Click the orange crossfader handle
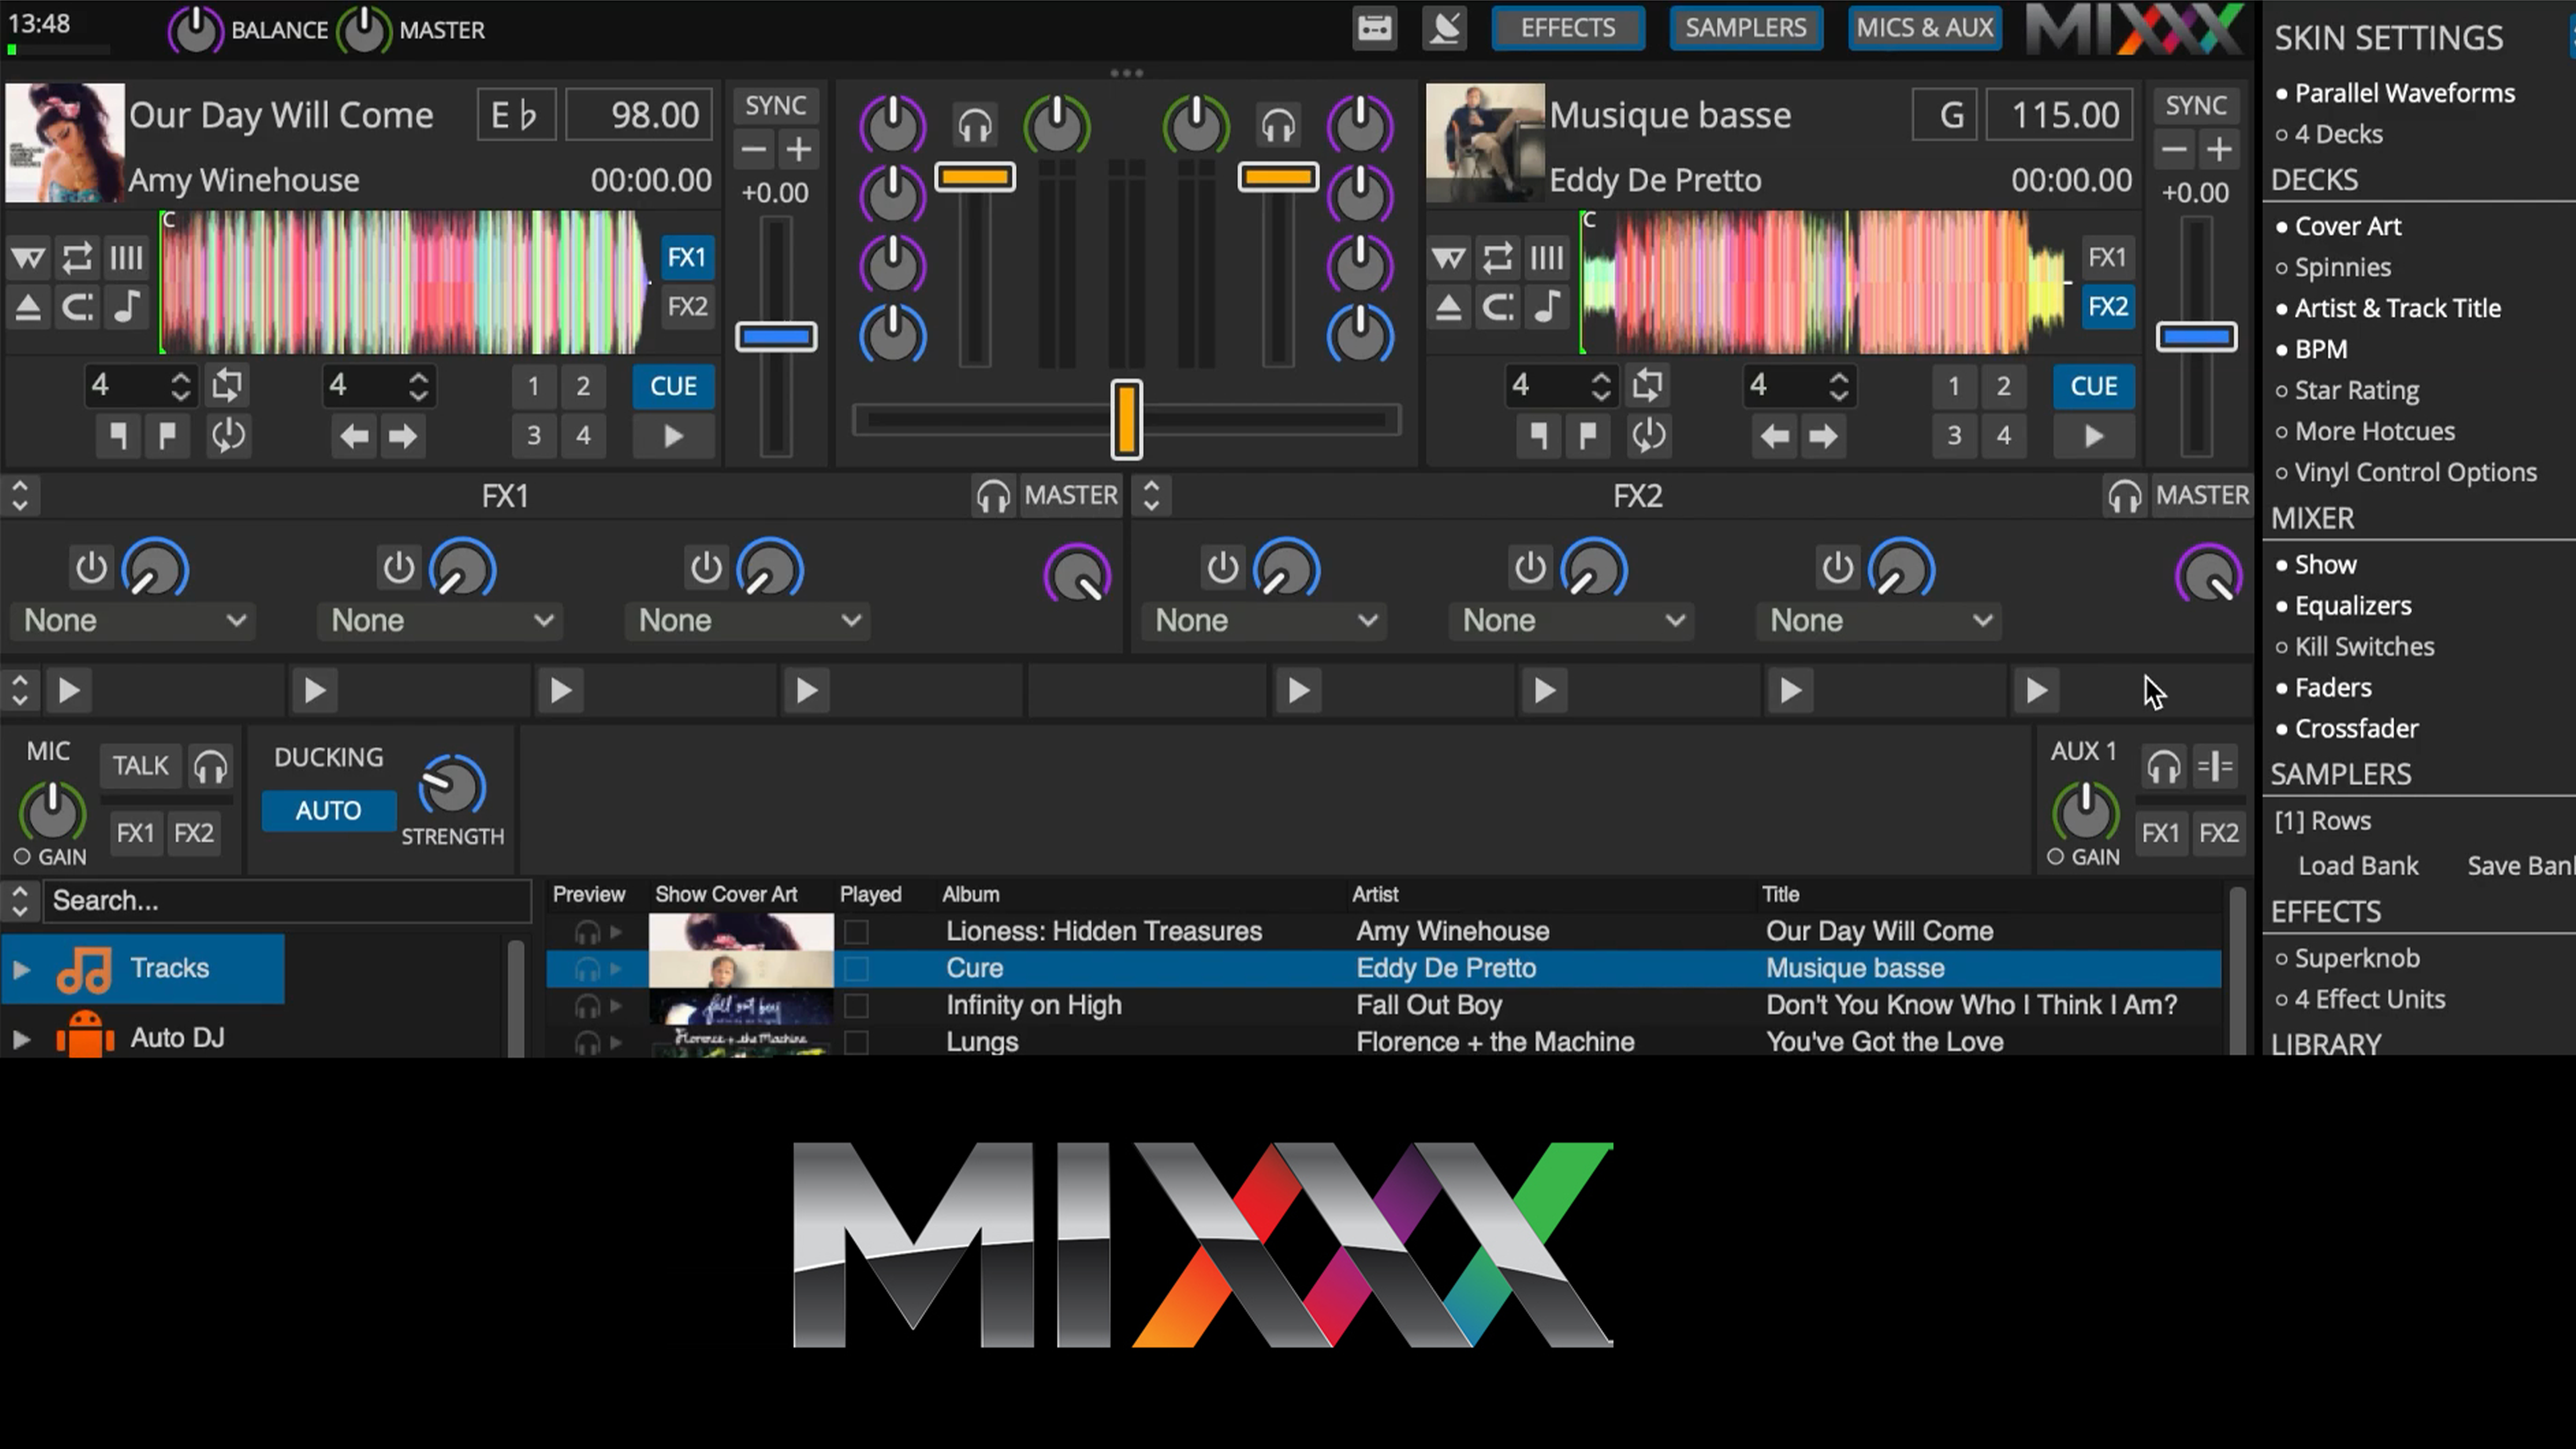Image resolution: width=2576 pixels, height=1449 pixels. coord(1126,420)
